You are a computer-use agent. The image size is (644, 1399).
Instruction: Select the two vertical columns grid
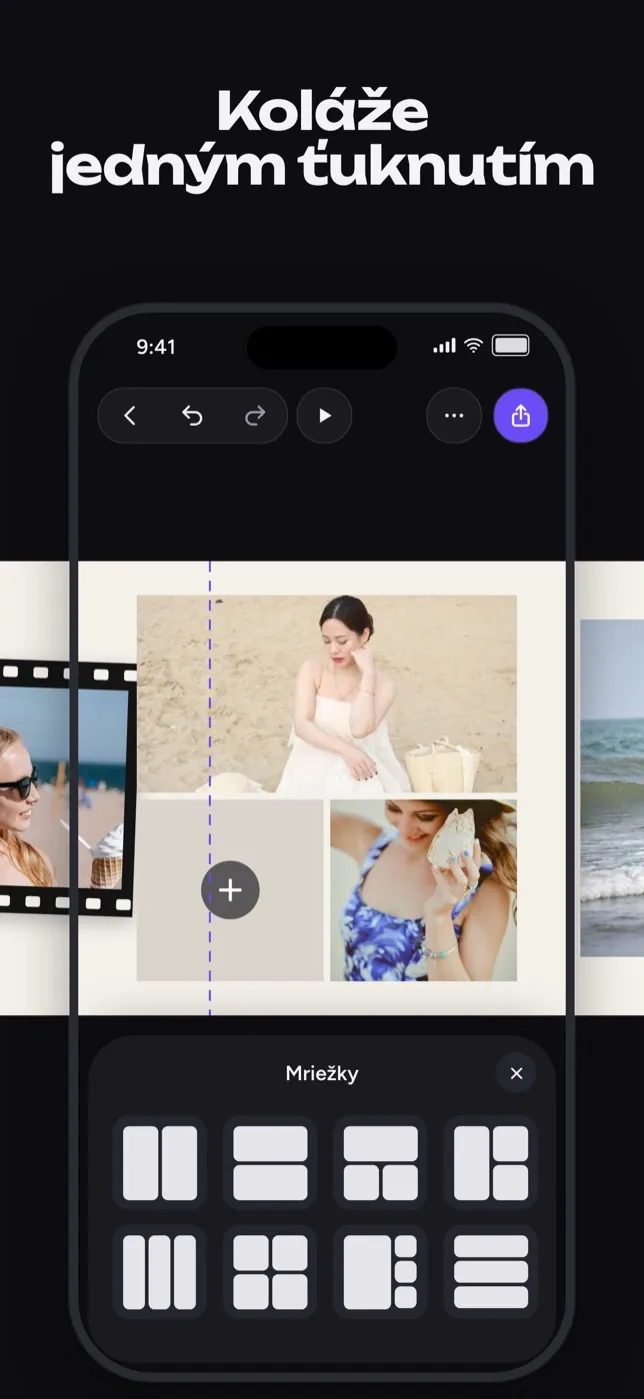[160, 1163]
